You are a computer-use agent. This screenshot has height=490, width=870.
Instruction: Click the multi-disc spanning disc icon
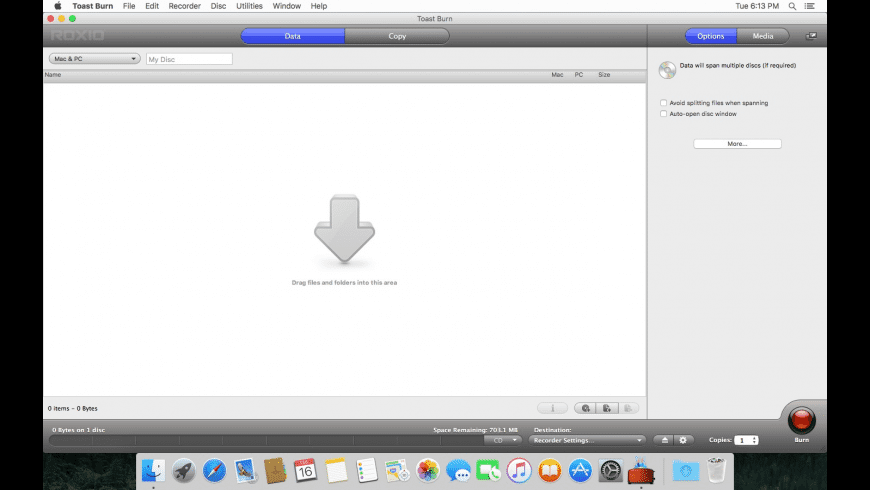click(667, 70)
